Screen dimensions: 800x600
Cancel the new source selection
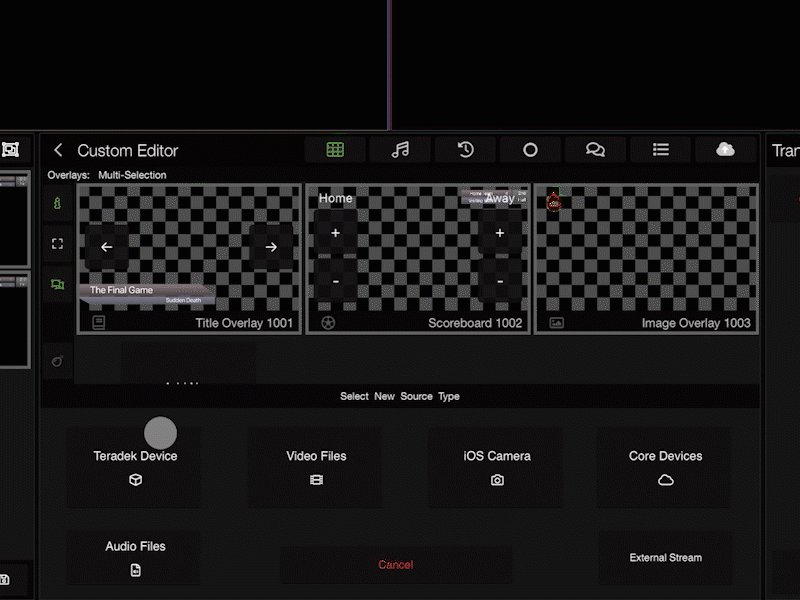point(395,565)
